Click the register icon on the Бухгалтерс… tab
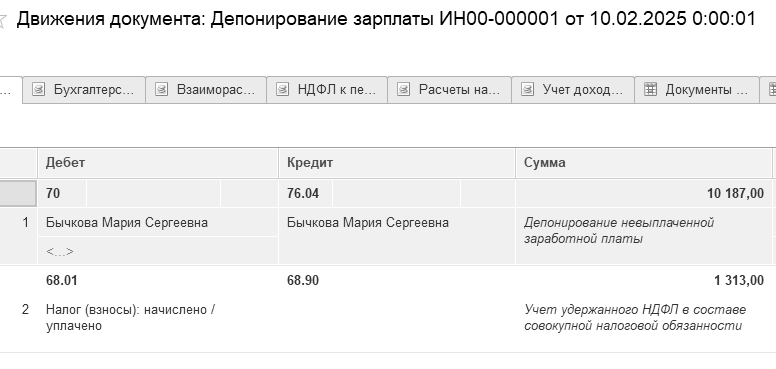Screen dimensions: 776x369 click(x=38, y=90)
